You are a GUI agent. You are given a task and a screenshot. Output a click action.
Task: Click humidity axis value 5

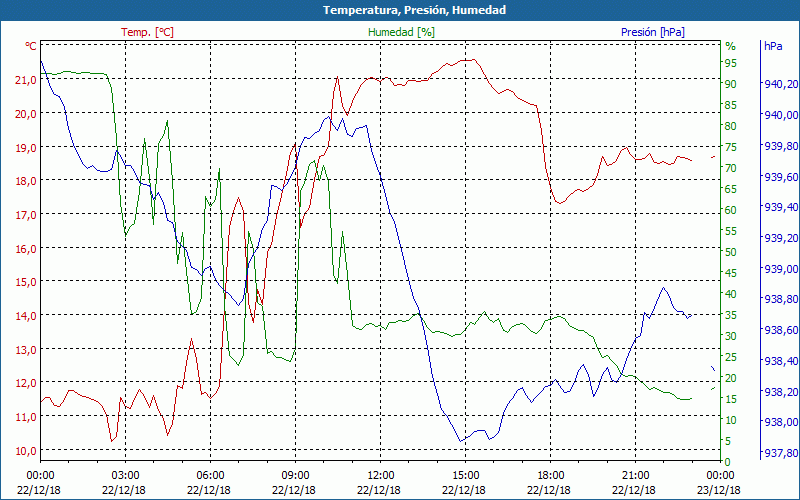[728, 441]
